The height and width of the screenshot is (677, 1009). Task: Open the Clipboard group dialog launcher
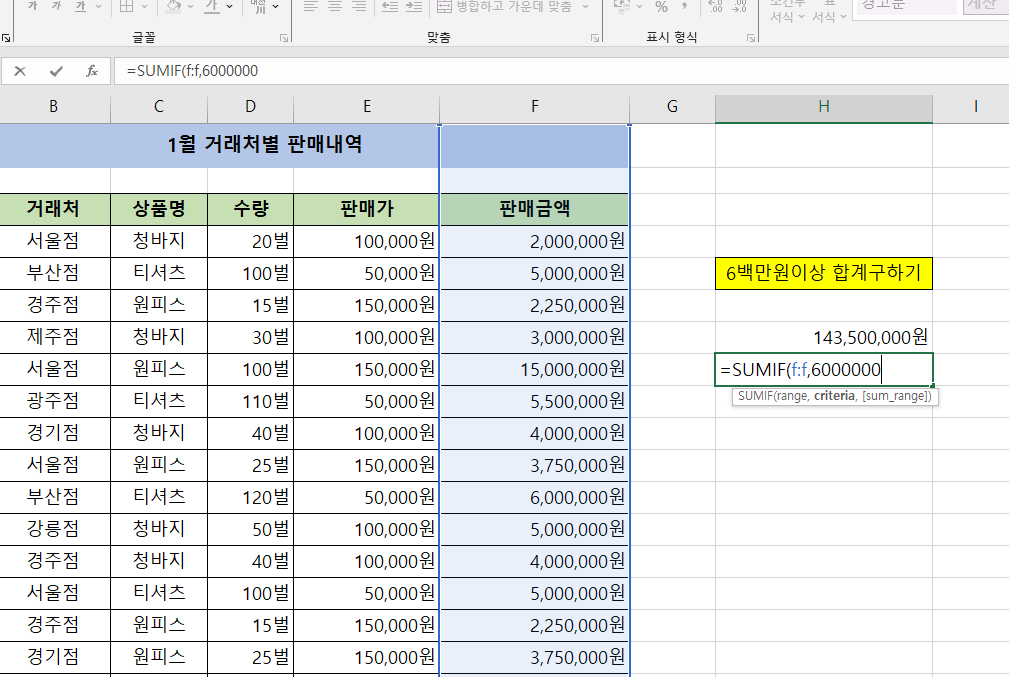6,39
